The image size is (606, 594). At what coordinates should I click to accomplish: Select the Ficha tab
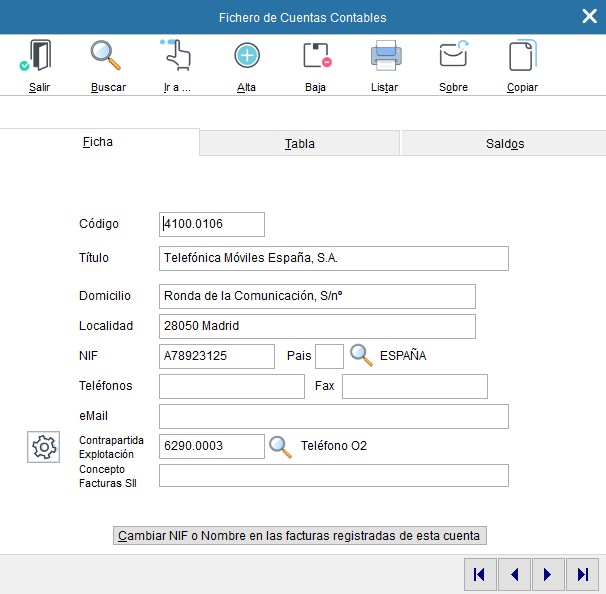click(x=98, y=142)
